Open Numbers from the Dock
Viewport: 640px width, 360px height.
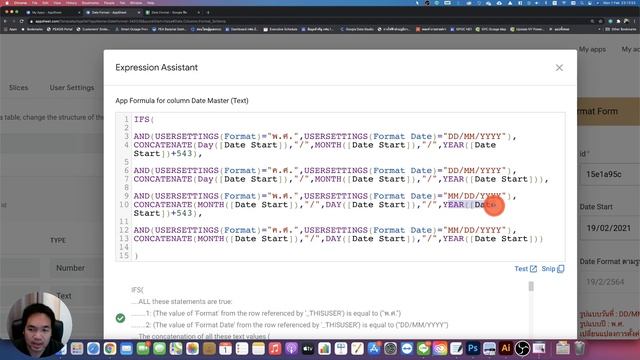coord(324,348)
